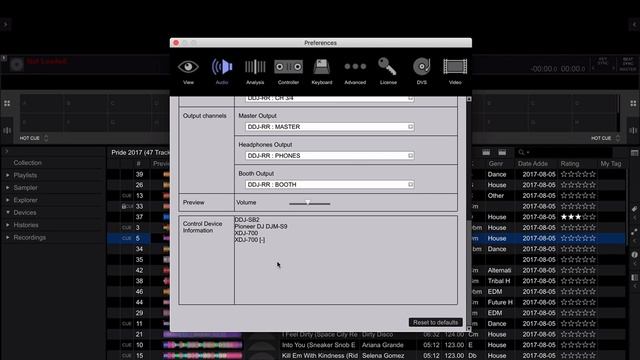
Task: Click the track search magnifier icon
Action: [521, 153]
